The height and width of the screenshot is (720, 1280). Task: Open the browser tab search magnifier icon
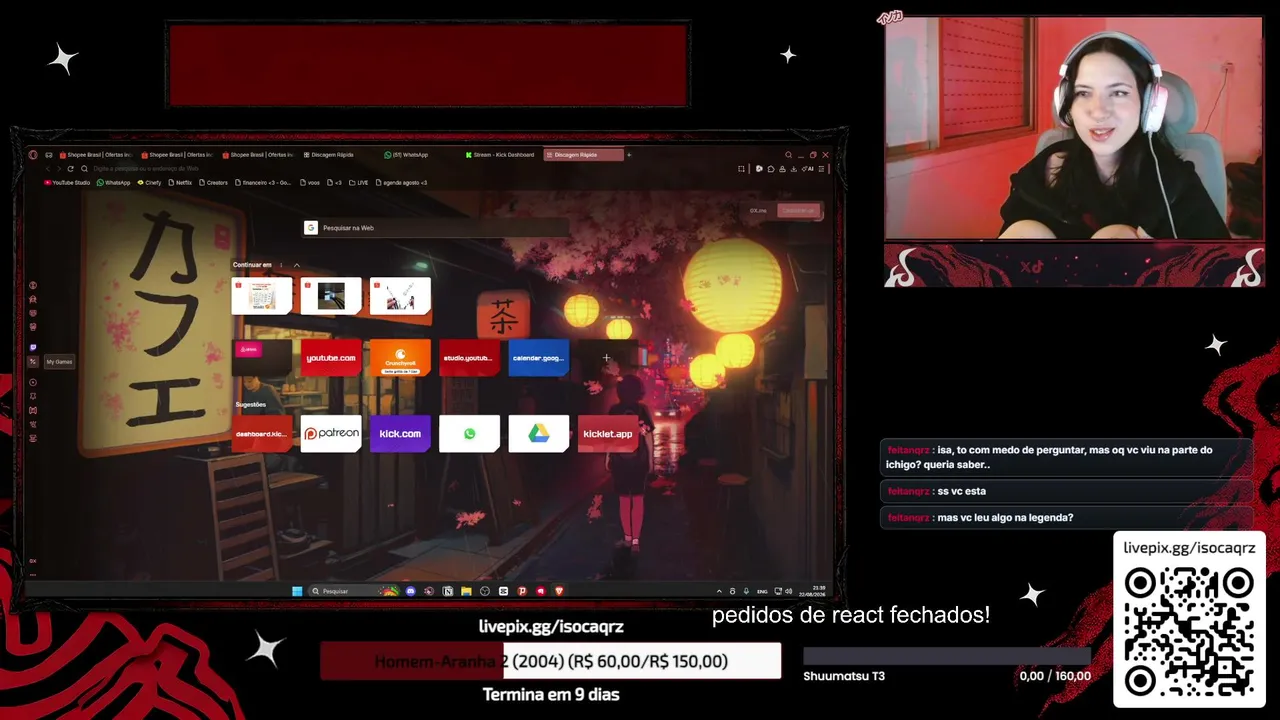pyautogui.click(x=788, y=155)
